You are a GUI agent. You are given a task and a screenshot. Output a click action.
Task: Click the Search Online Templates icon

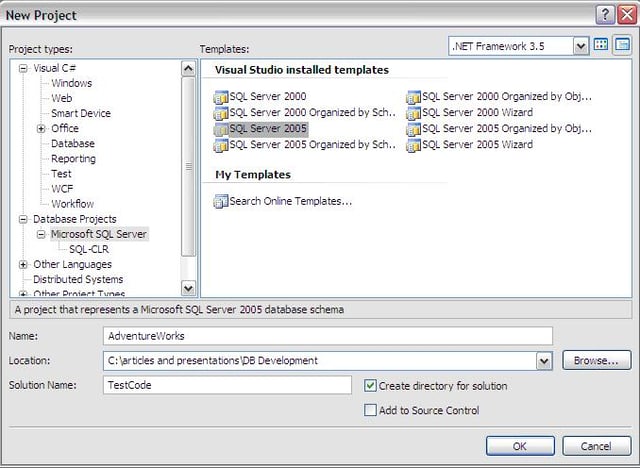[221, 201]
